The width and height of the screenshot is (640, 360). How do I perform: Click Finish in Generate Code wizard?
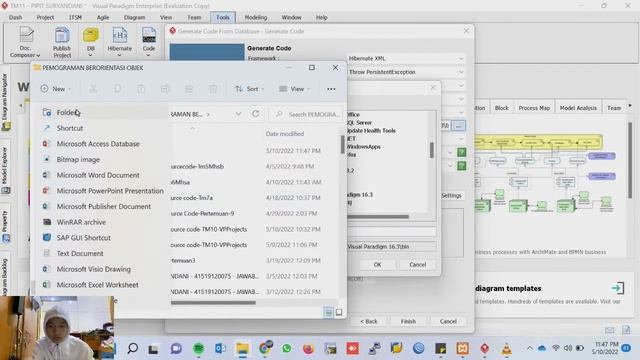click(408, 321)
